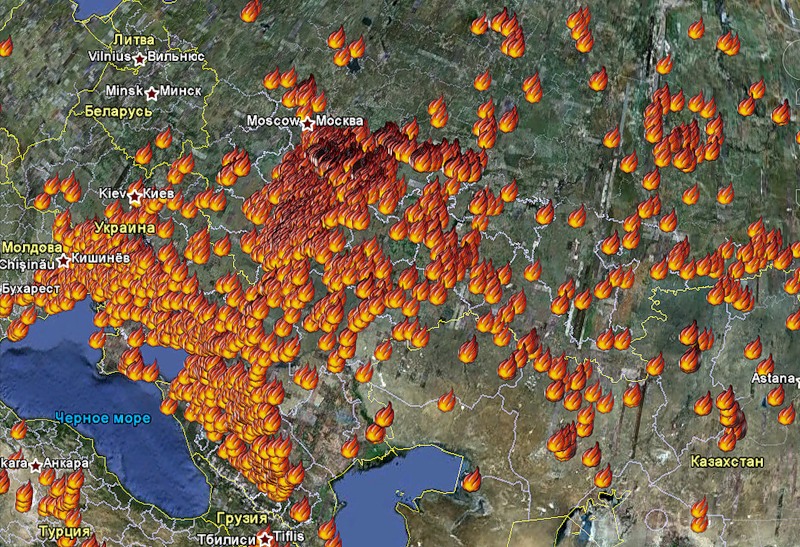
Task: Click the Moscow star placemark
Action: (308, 123)
